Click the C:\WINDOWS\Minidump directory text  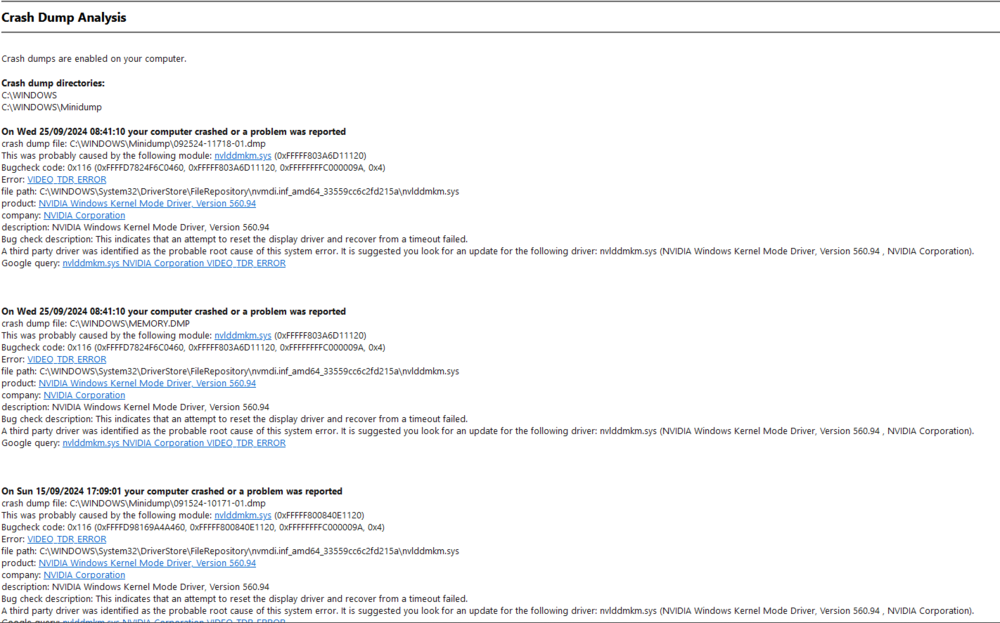[x=51, y=107]
